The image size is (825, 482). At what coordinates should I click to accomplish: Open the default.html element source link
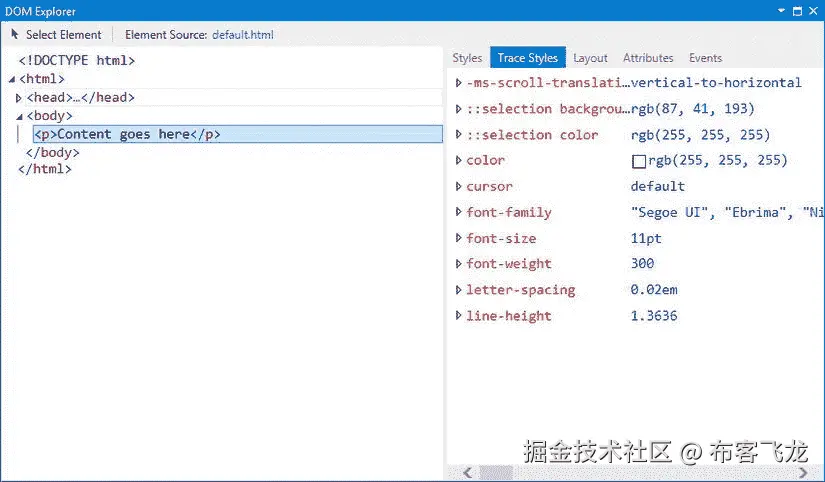click(243, 35)
